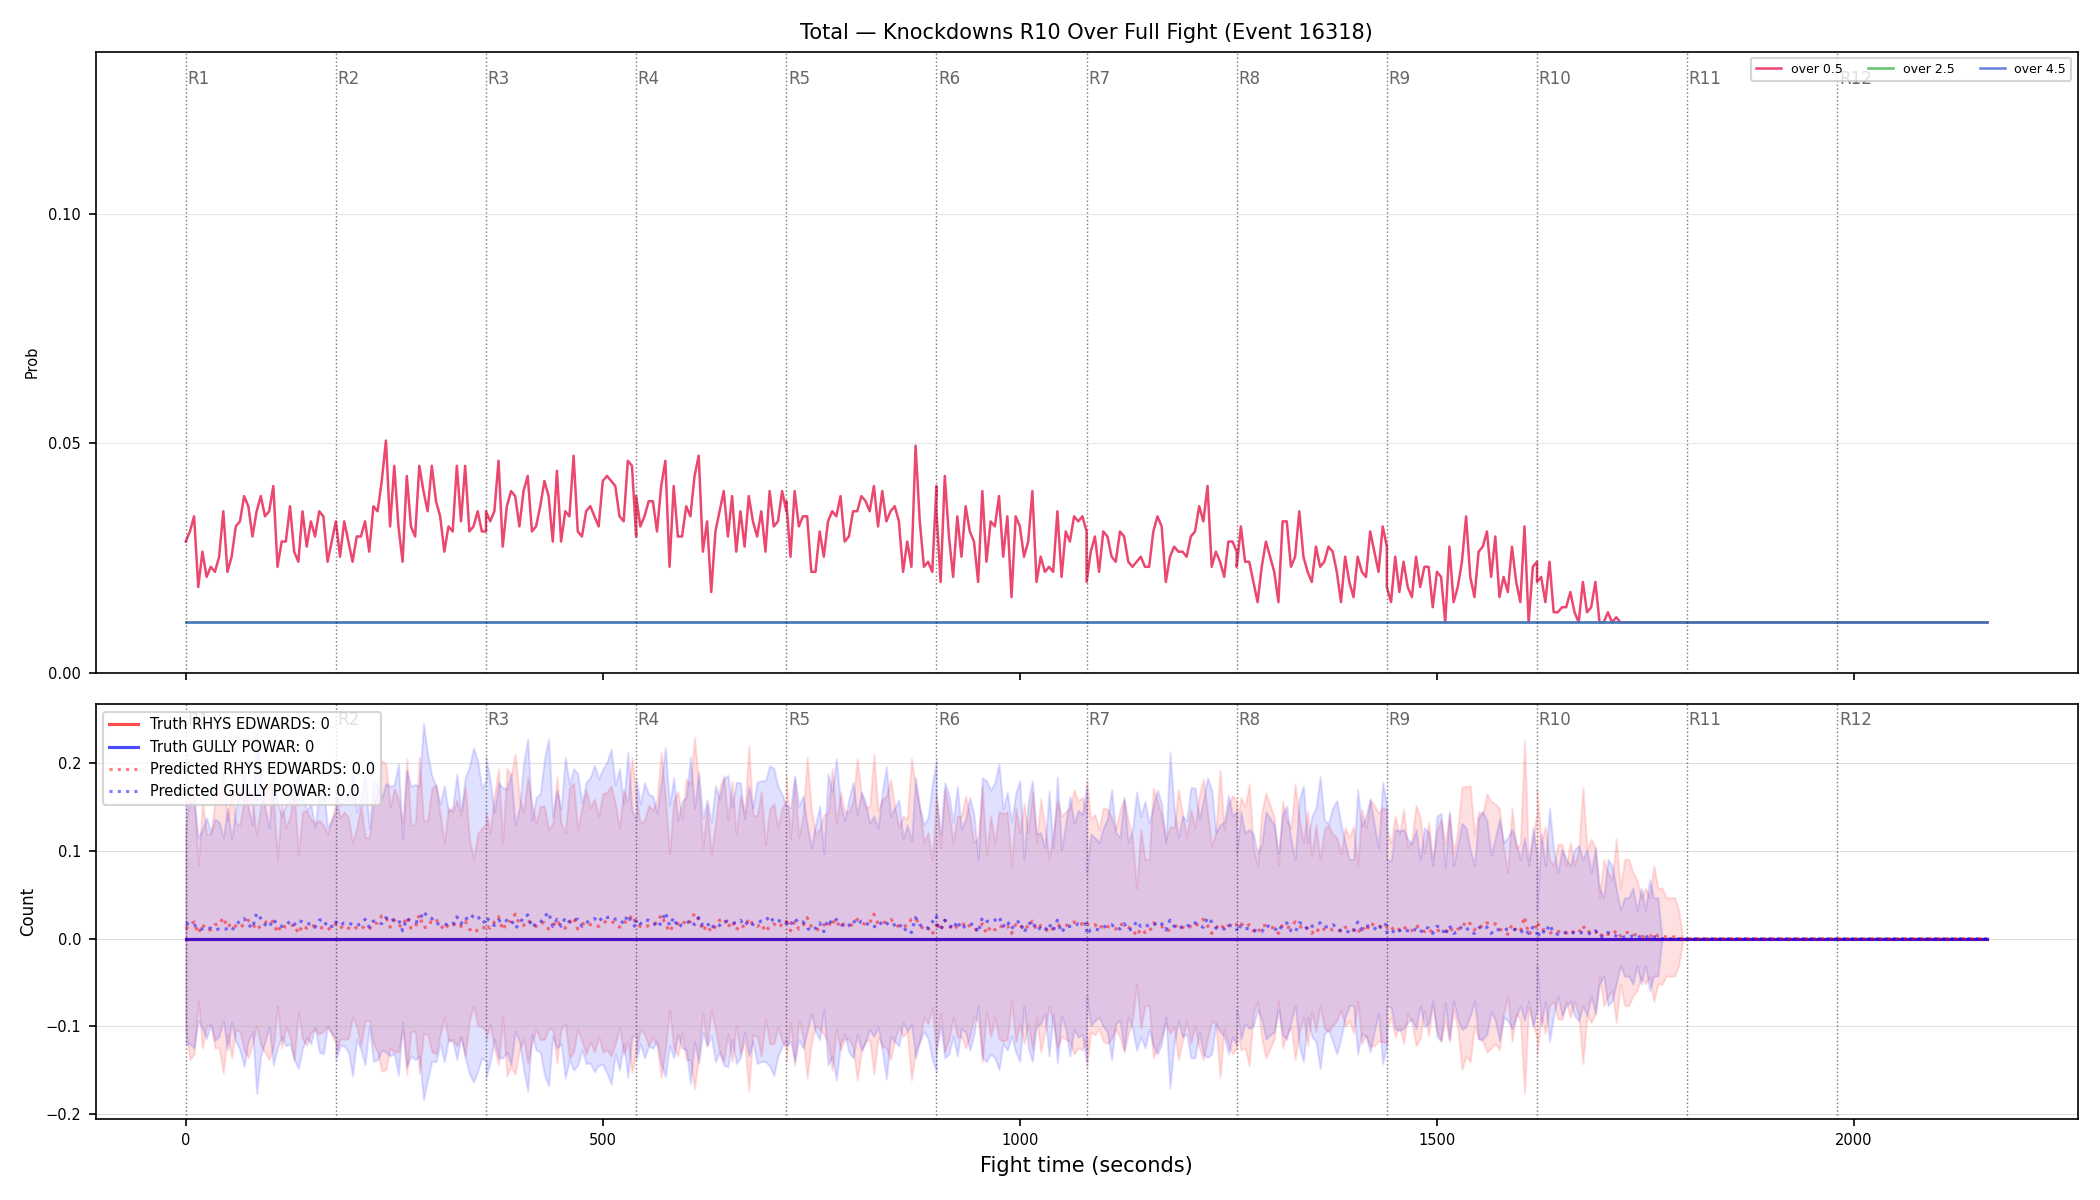The image size is (2100, 1200).
Task: Click the R12 round marker in the Count chart
Action: (x=1855, y=719)
